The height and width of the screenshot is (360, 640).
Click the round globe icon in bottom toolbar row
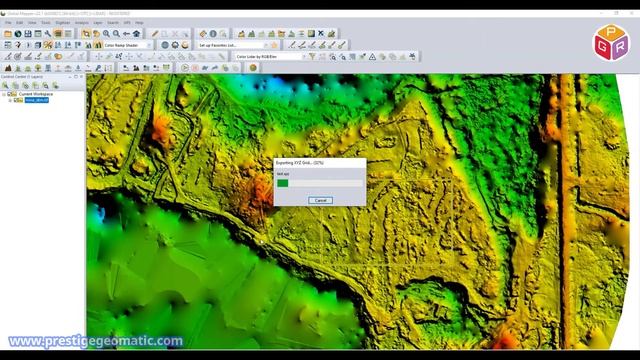click(253, 68)
